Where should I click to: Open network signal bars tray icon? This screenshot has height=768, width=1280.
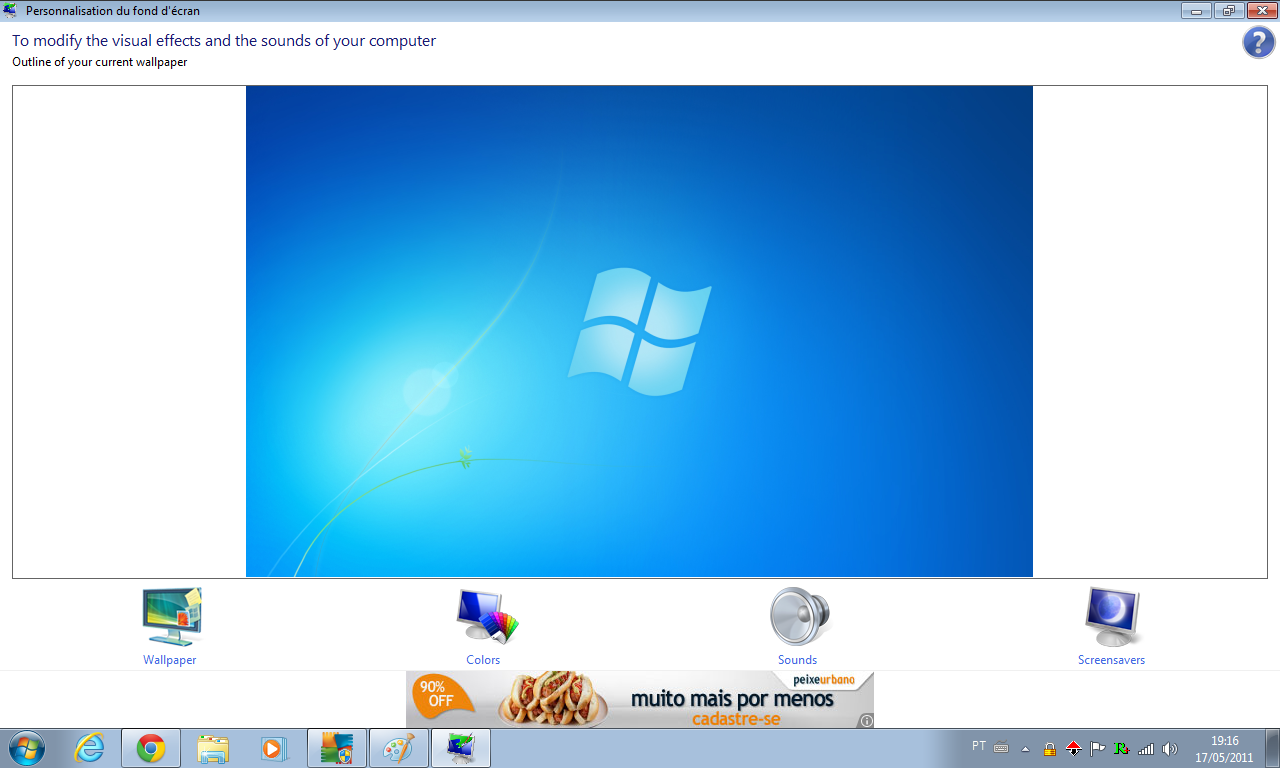point(1146,749)
